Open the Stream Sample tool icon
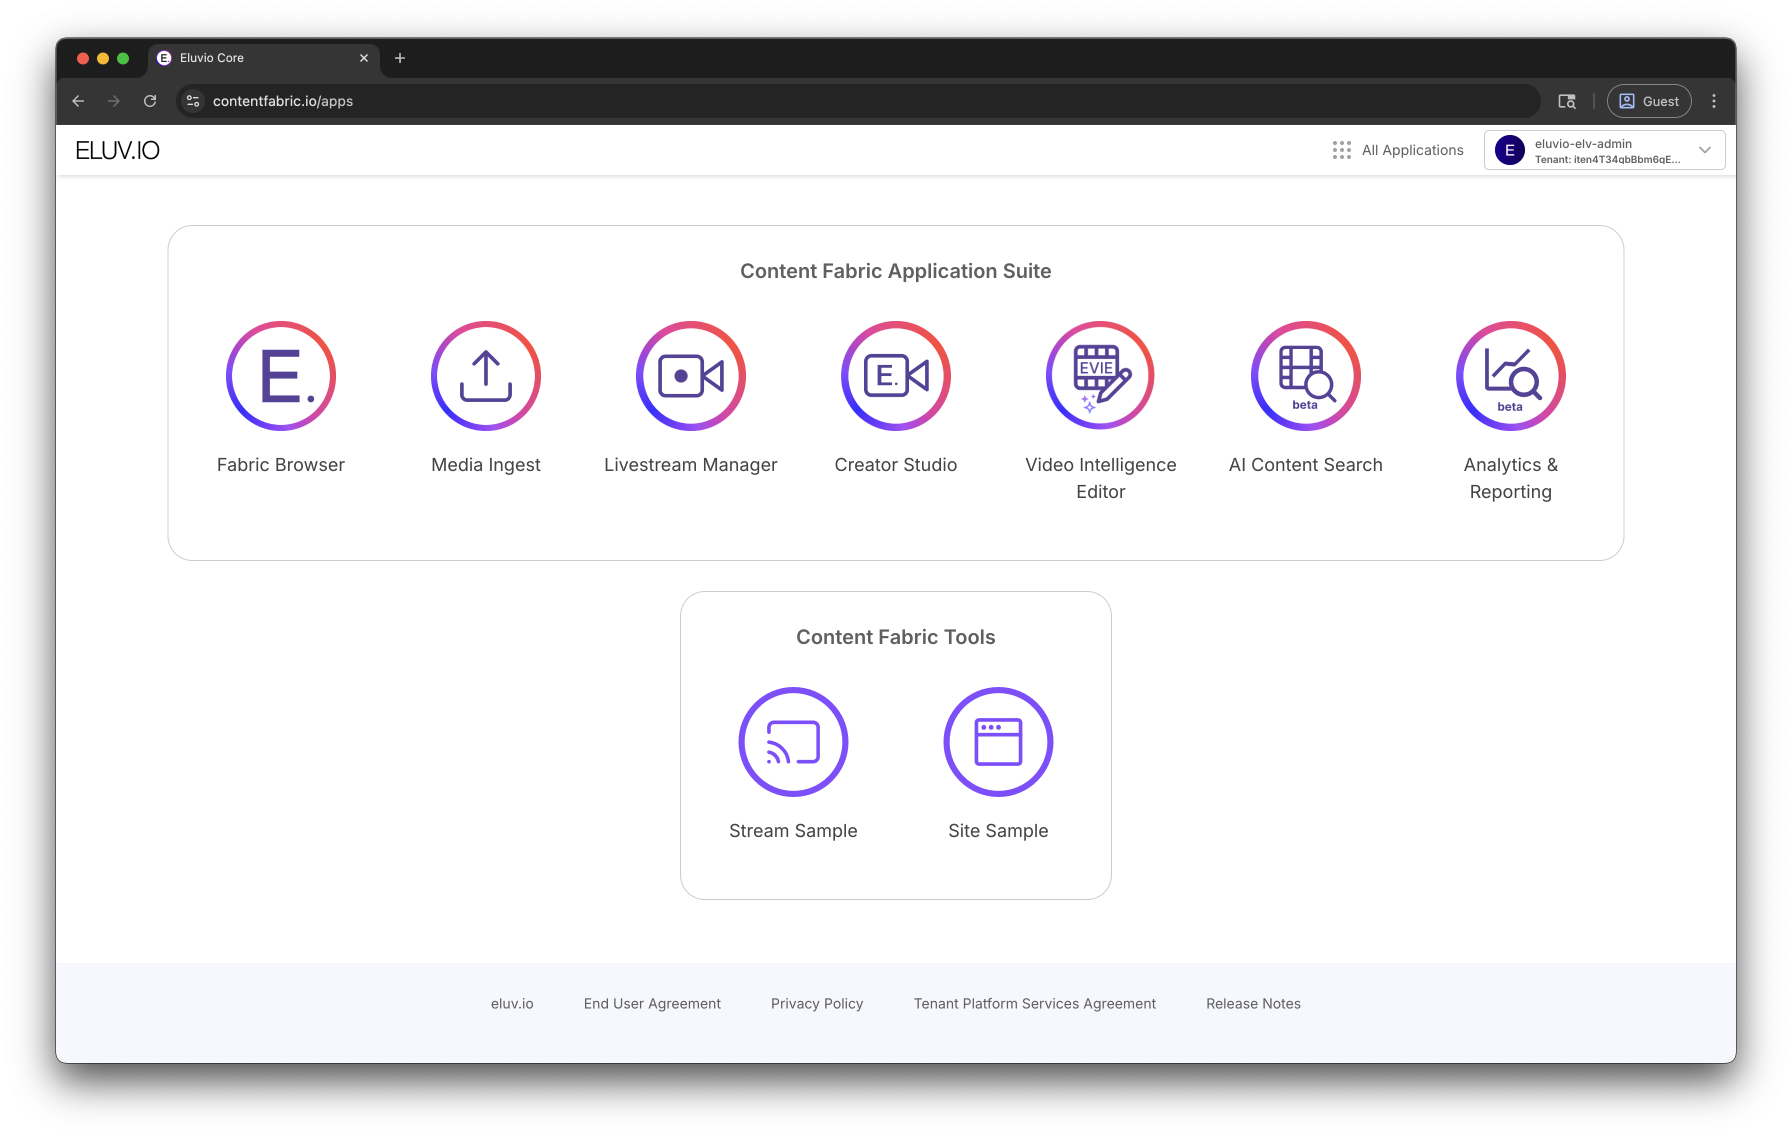1792x1137 pixels. point(793,742)
